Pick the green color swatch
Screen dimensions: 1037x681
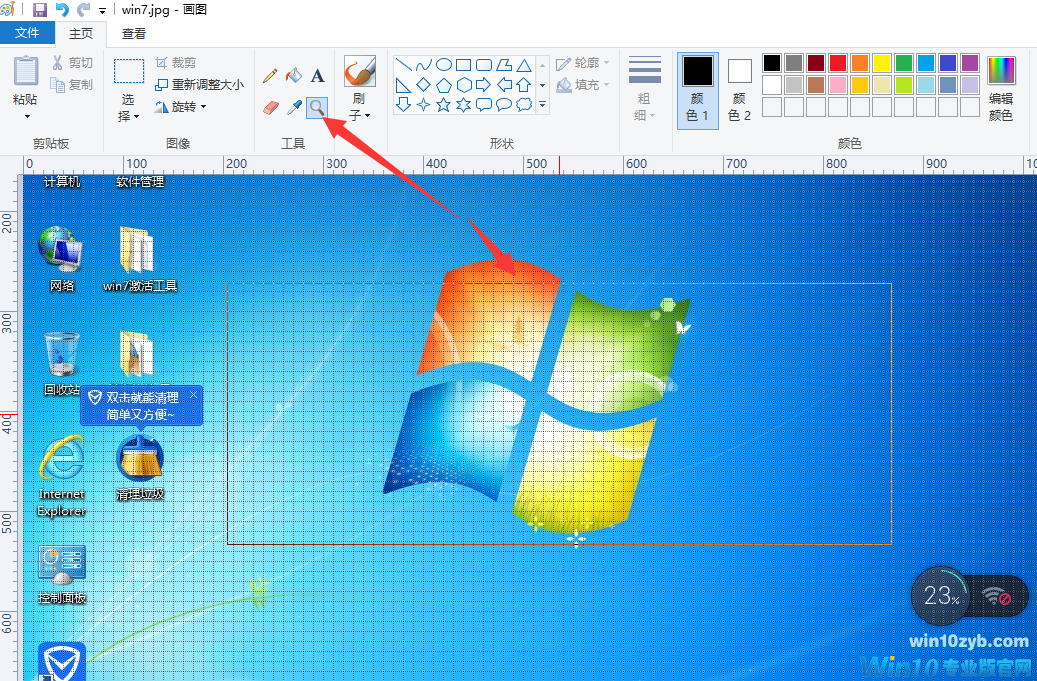(x=903, y=63)
